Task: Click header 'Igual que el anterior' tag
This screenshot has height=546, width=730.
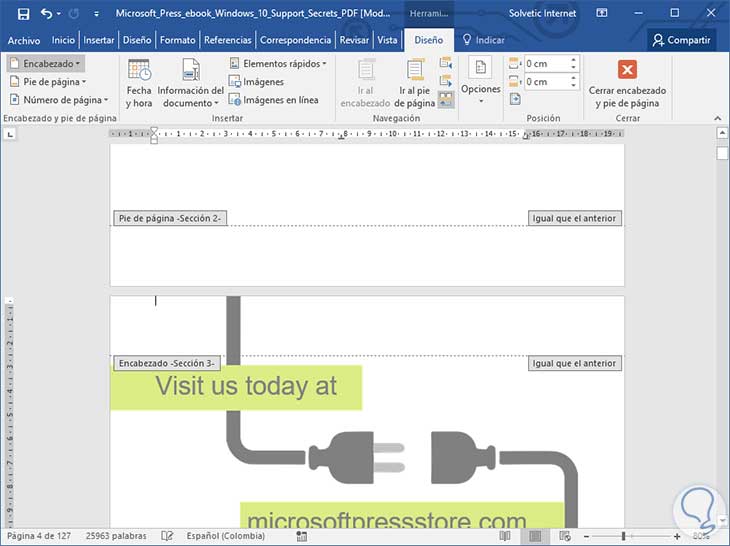Action: 575,363
